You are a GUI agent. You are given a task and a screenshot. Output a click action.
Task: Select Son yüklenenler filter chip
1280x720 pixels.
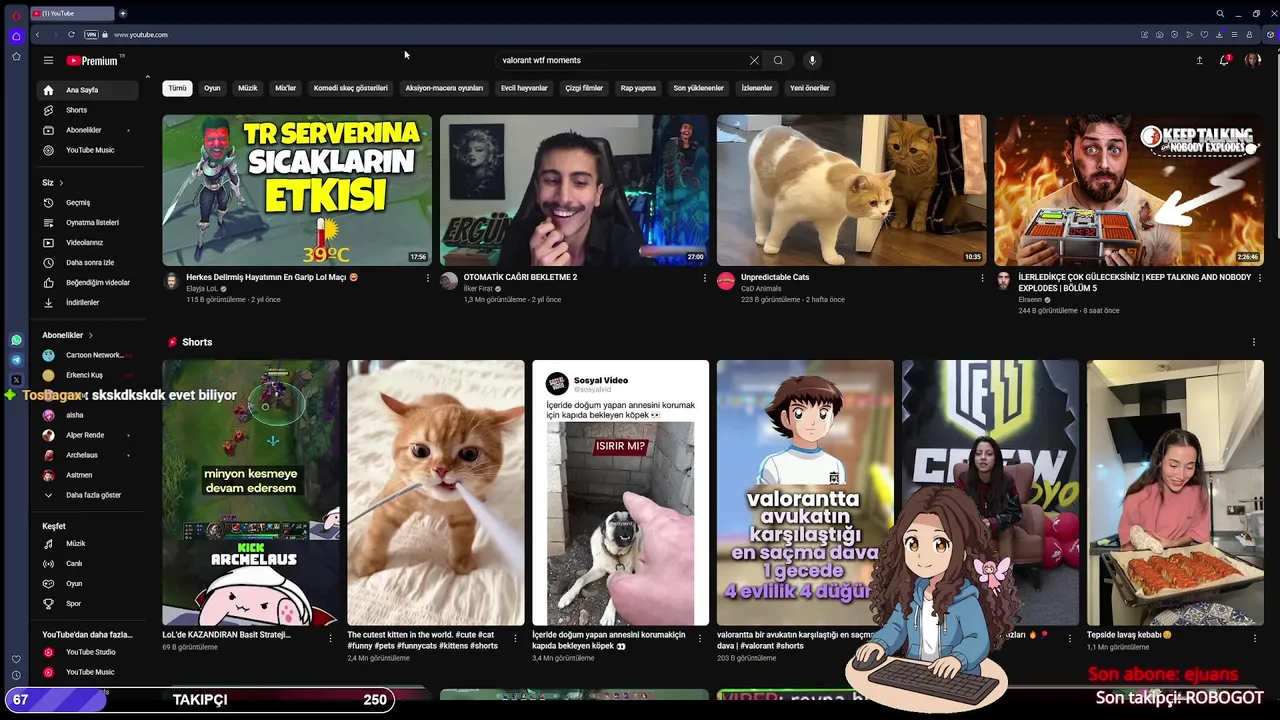[x=698, y=88]
